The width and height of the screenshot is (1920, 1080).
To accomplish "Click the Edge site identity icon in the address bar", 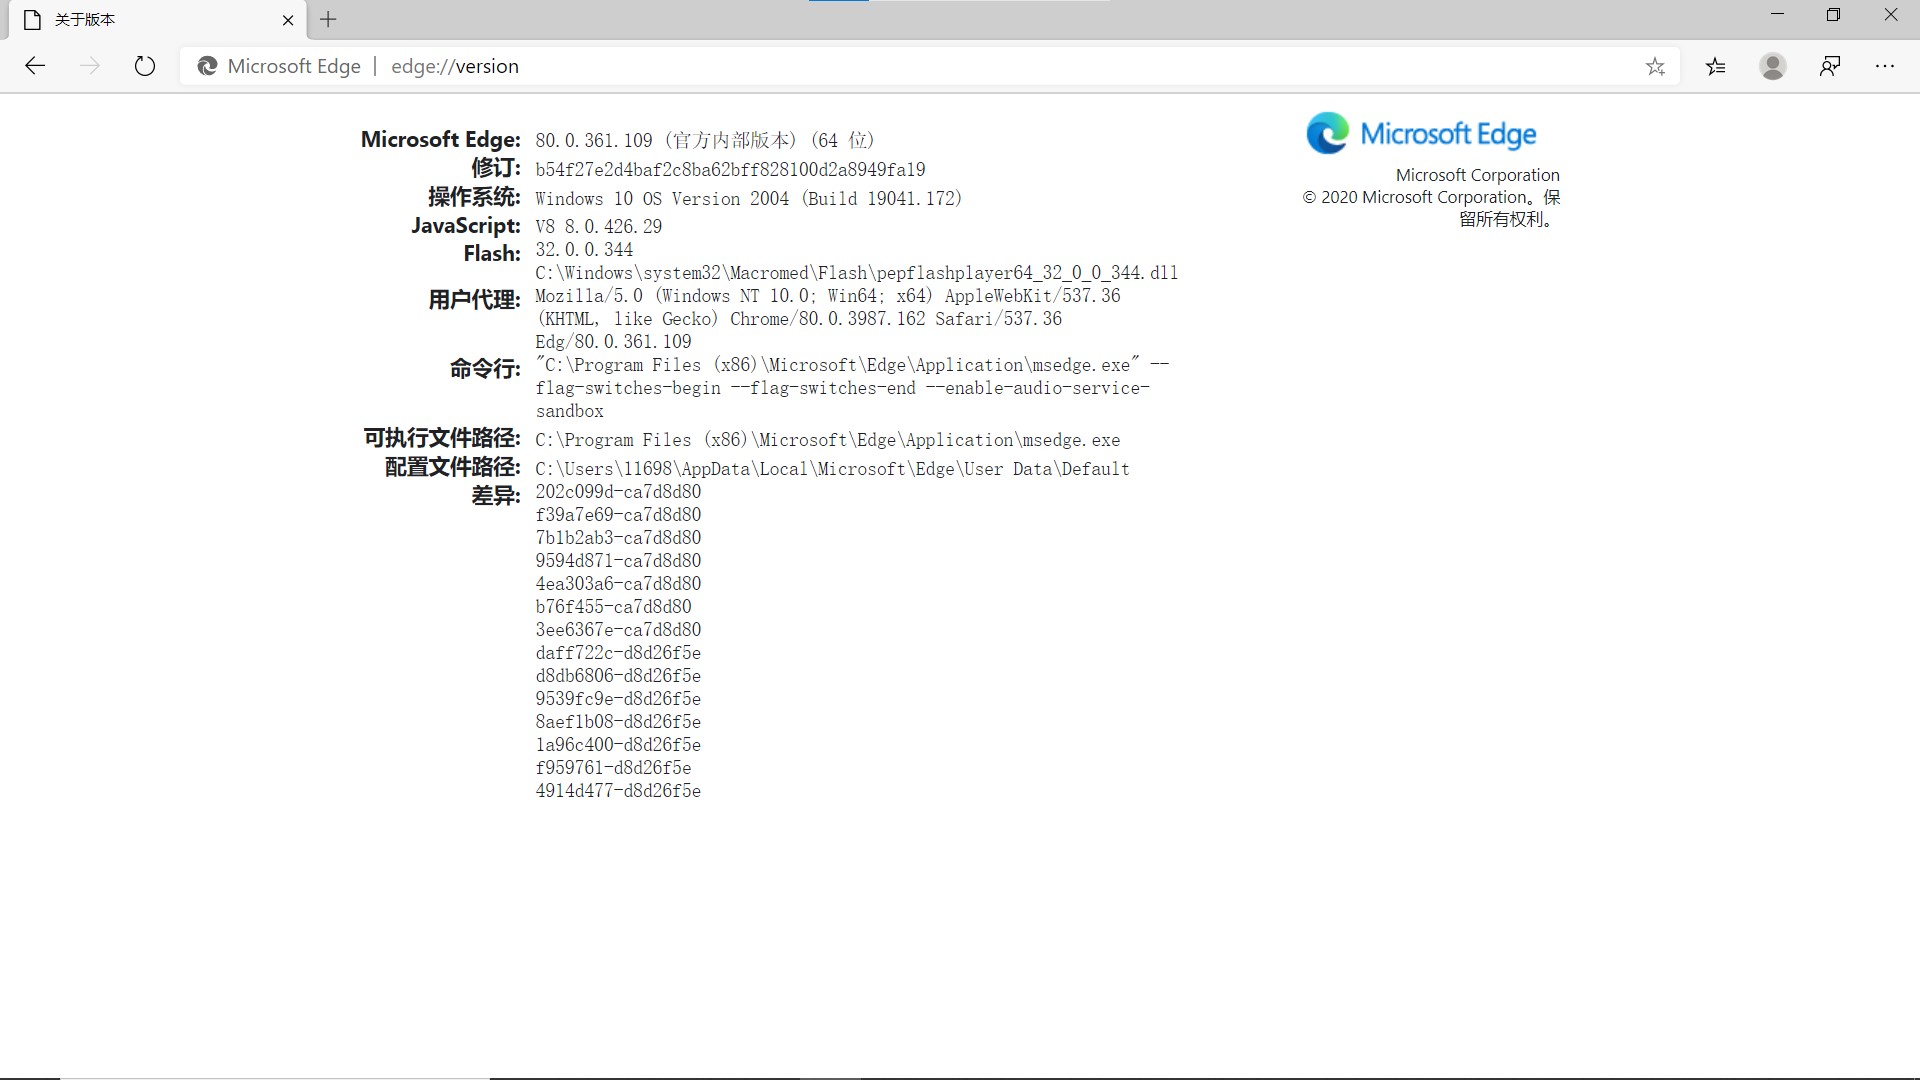I will tap(208, 66).
